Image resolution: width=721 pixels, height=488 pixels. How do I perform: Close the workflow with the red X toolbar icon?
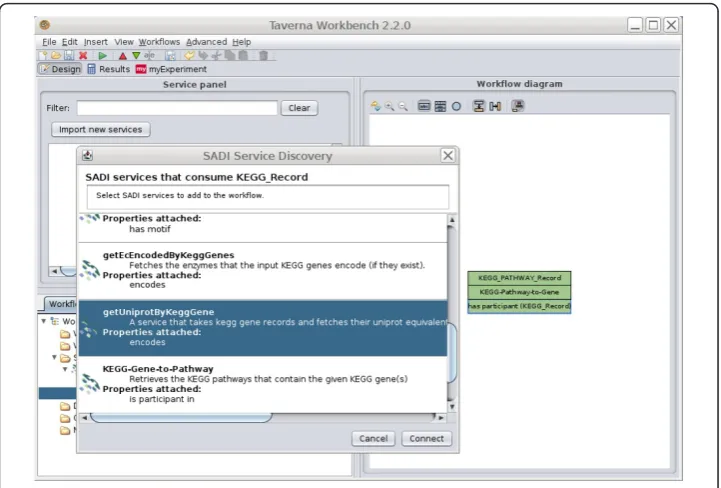coord(83,56)
